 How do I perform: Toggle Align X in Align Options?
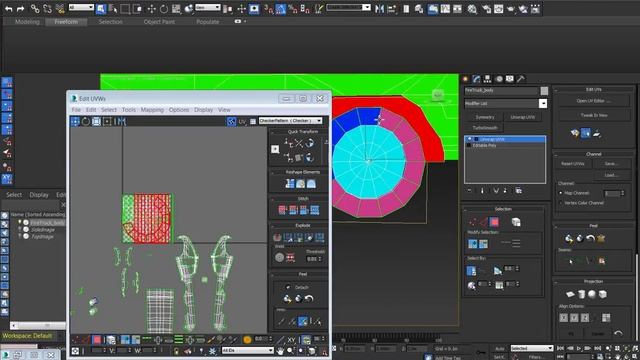[x=564, y=318]
